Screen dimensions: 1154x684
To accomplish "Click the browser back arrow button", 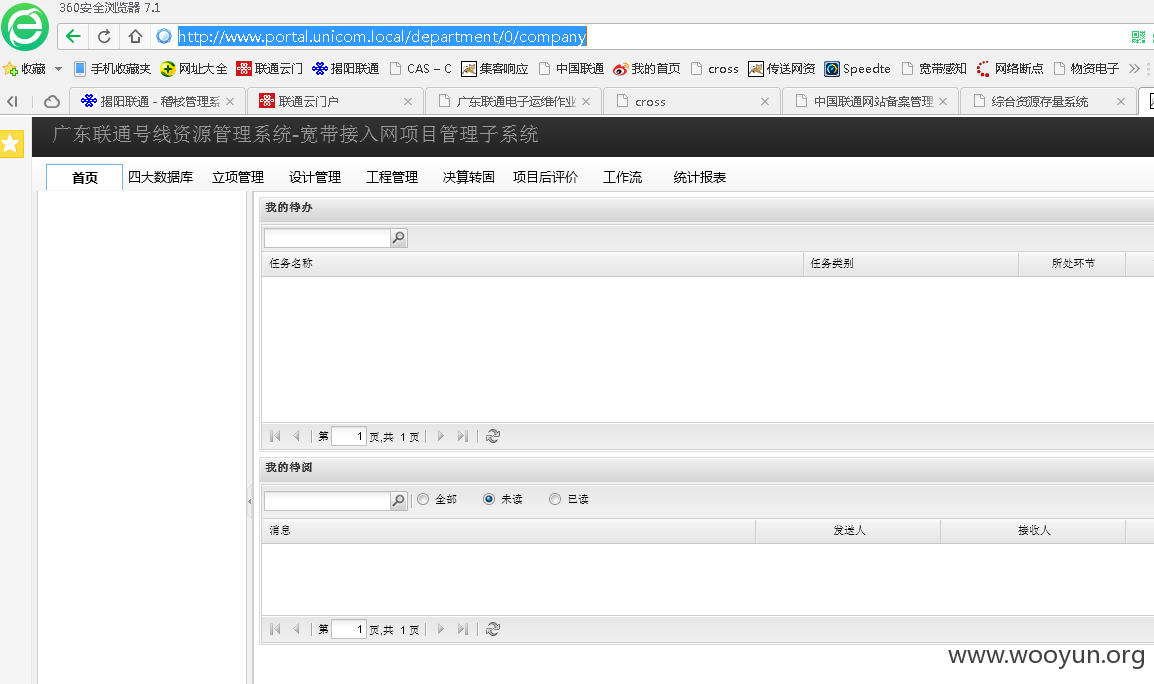I will (73, 36).
